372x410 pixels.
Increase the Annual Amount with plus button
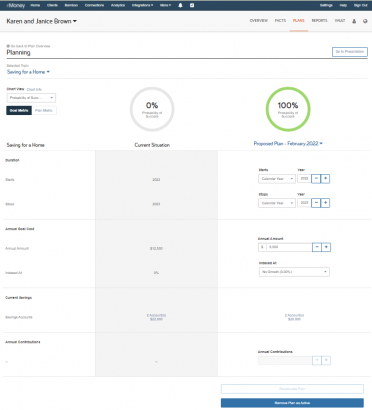326,247
